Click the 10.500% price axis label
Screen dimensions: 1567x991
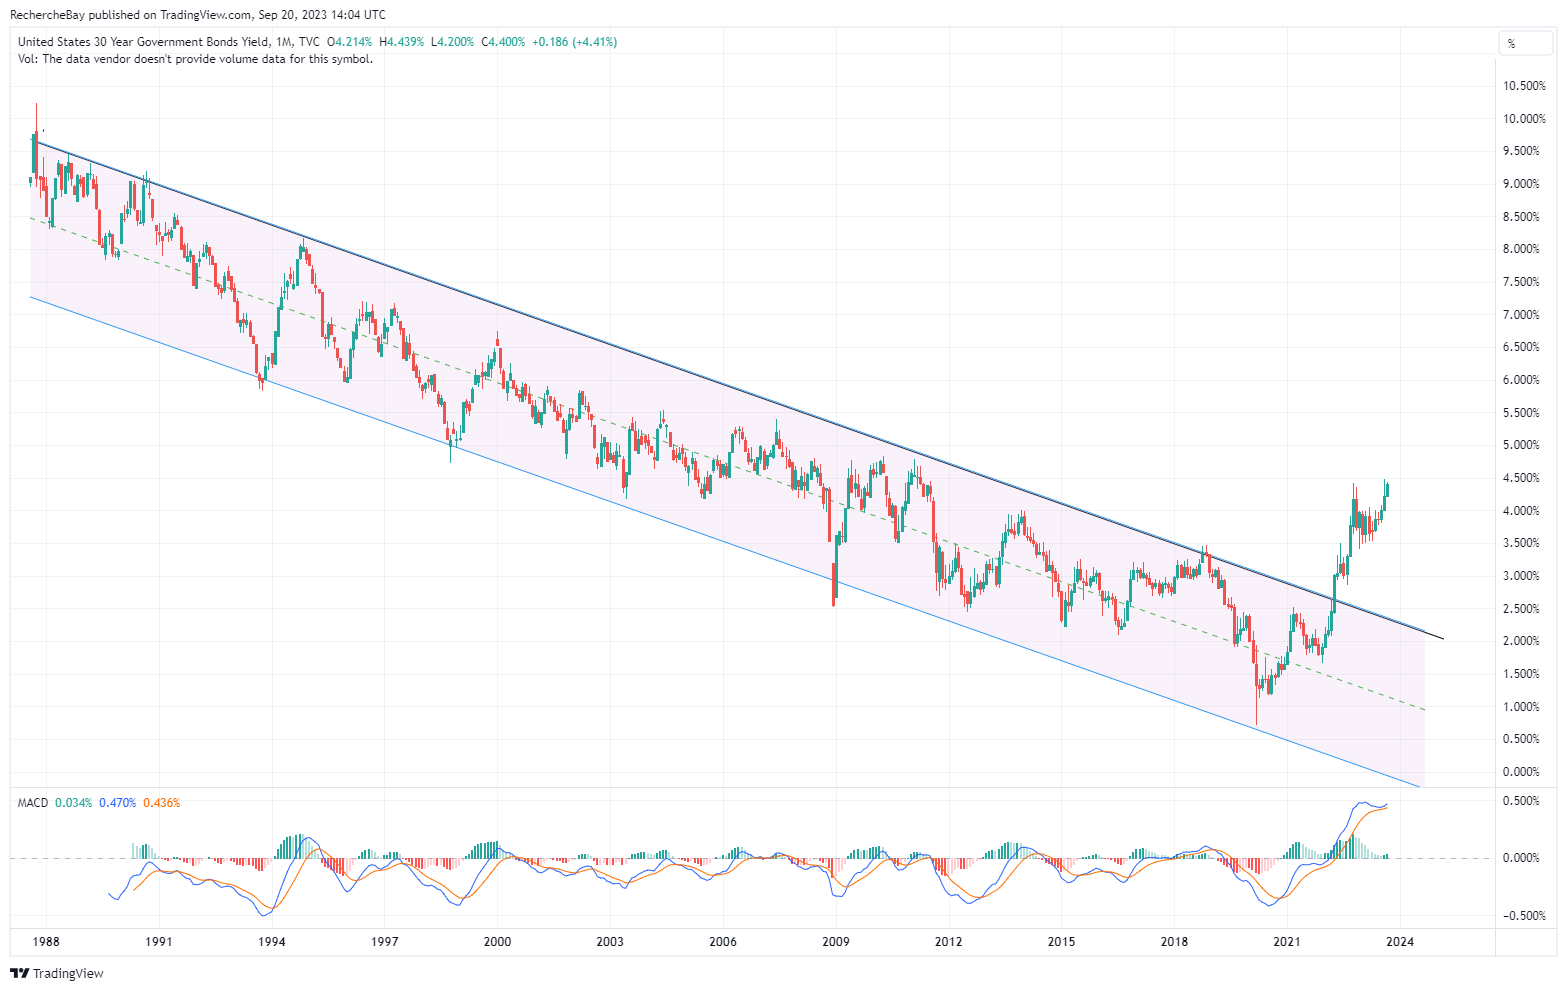pyautogui.click(x=1524, y=86)
